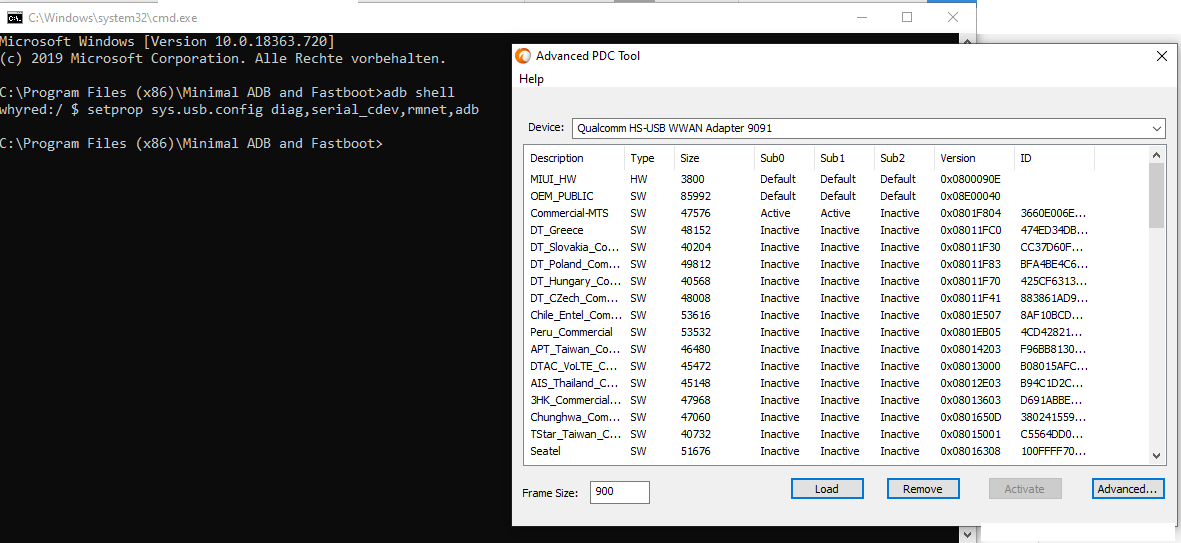
Task: Maximize the cmd.exe window
Action: pyautogui.click(x=907, y=17)
